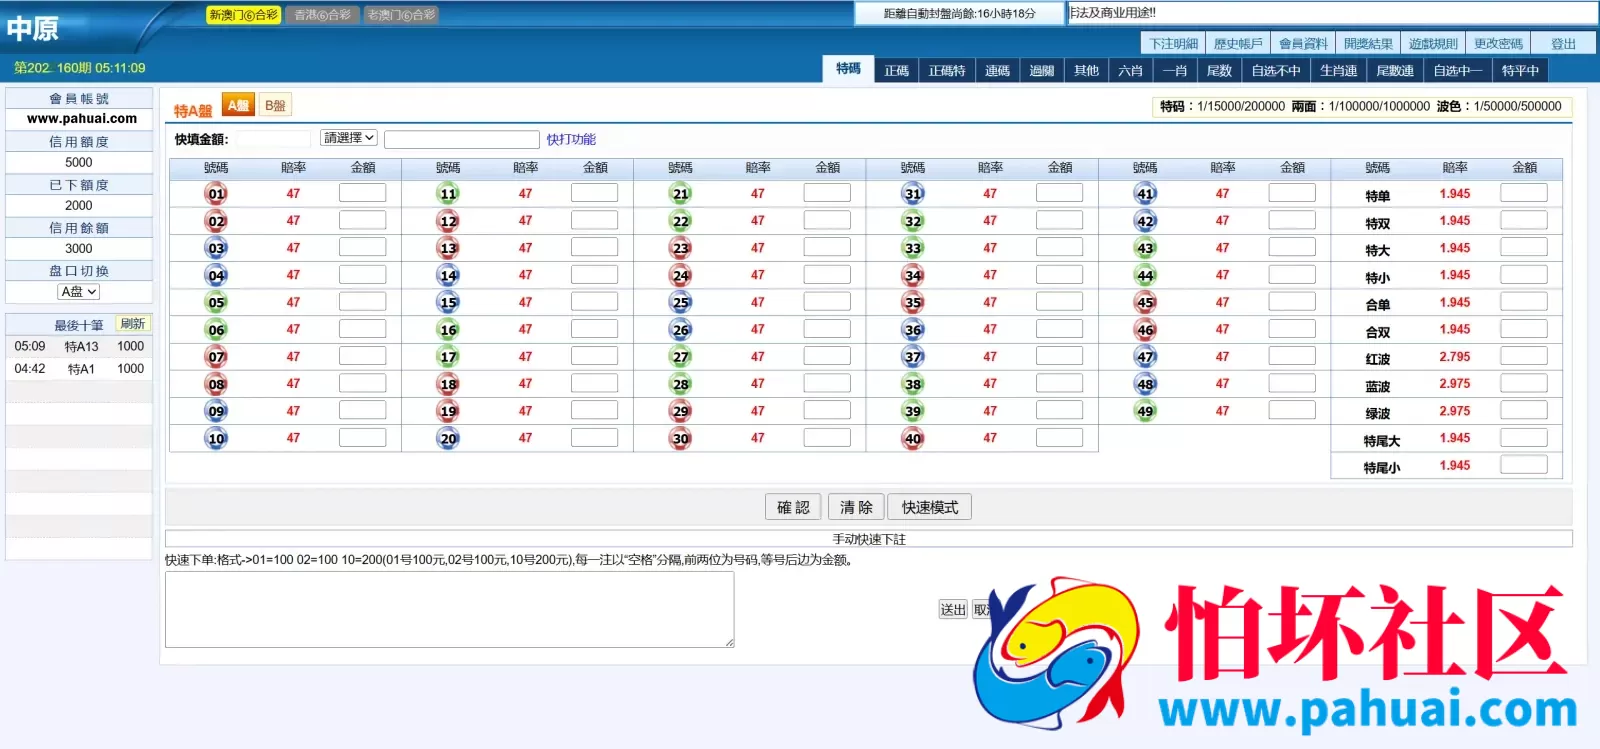The height and width of the screenshot is (749, 1600).
Task: Refresh the last ten bets with 刷新
Action: pyautogui.click(x=133, y=324)
